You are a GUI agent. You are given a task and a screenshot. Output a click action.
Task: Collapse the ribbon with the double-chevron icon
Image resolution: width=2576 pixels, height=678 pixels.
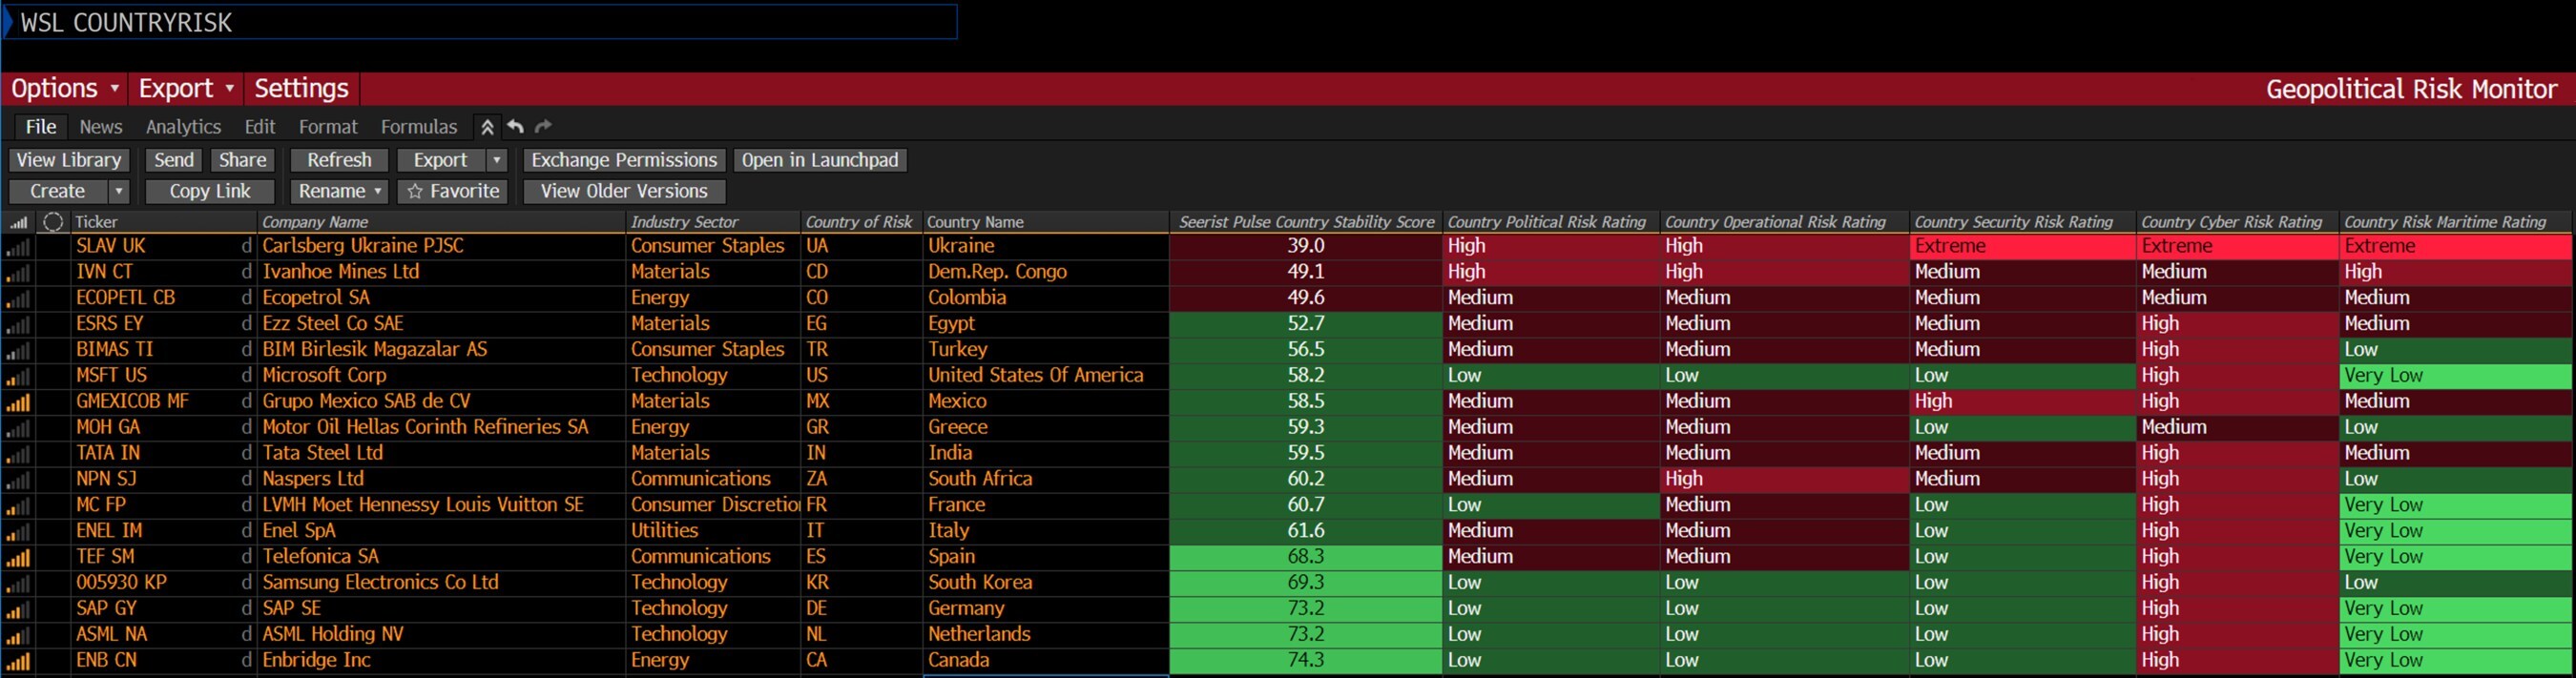pyautogui.click(x=487, y=127)
